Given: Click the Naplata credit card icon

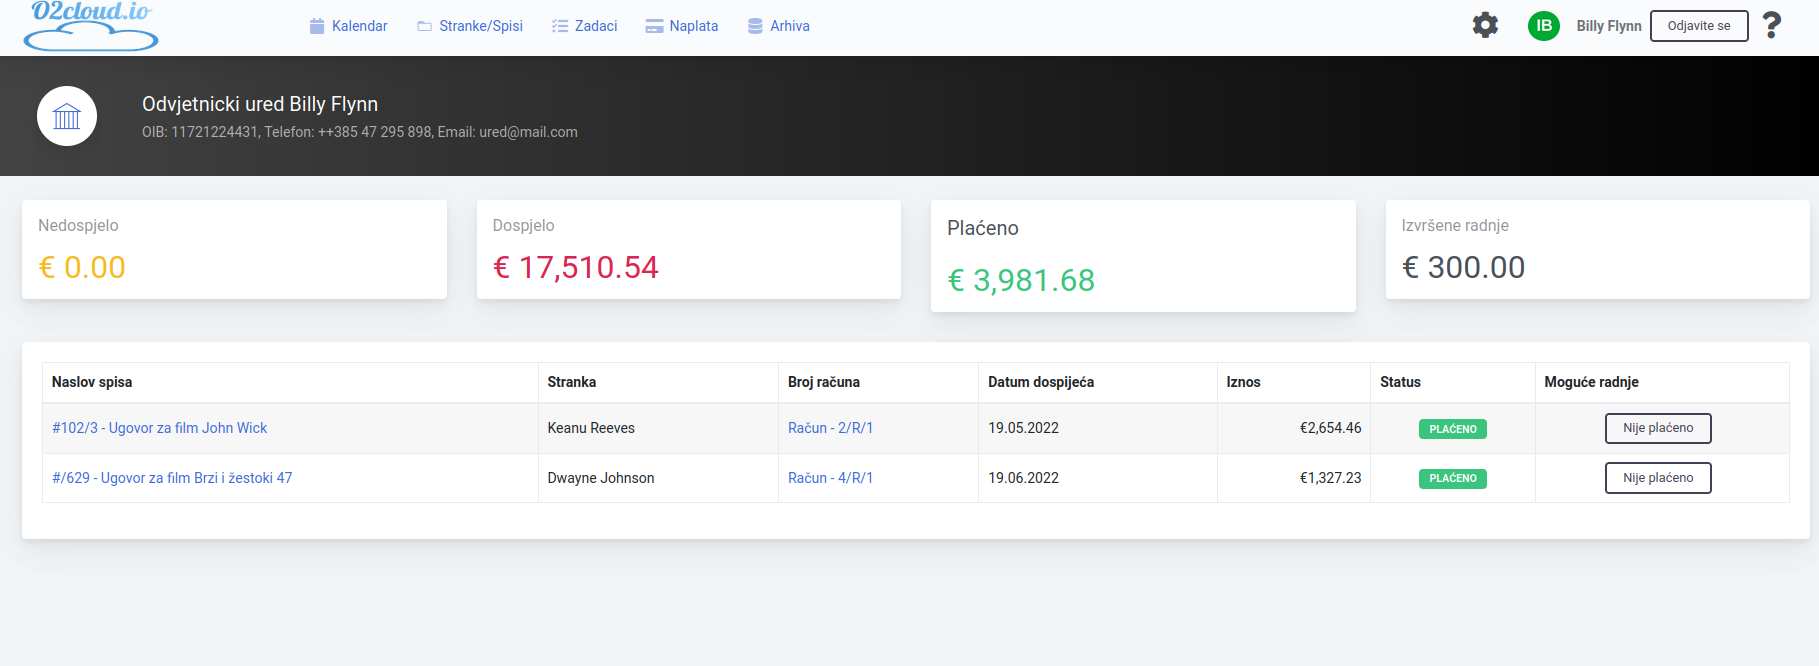Looking at the screenshot, I should click(654, 26).
